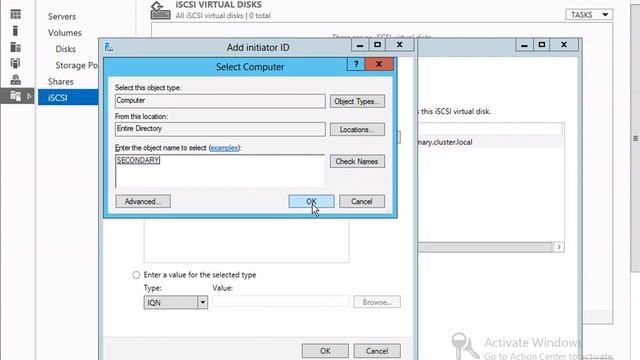The height and width of the screenshot is (360, 640).
Task: Select the Local Server sidebar icon
Action: (x=16, y=31)
